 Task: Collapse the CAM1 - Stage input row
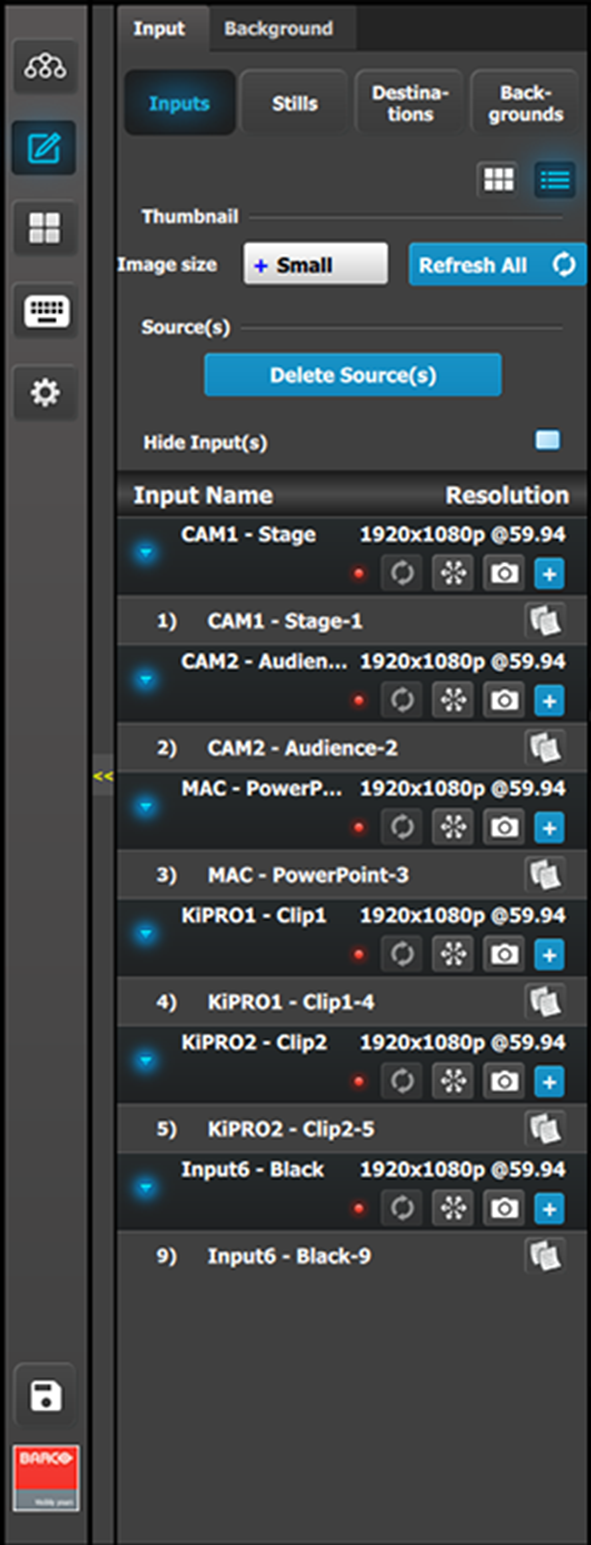tap(147, 552)
